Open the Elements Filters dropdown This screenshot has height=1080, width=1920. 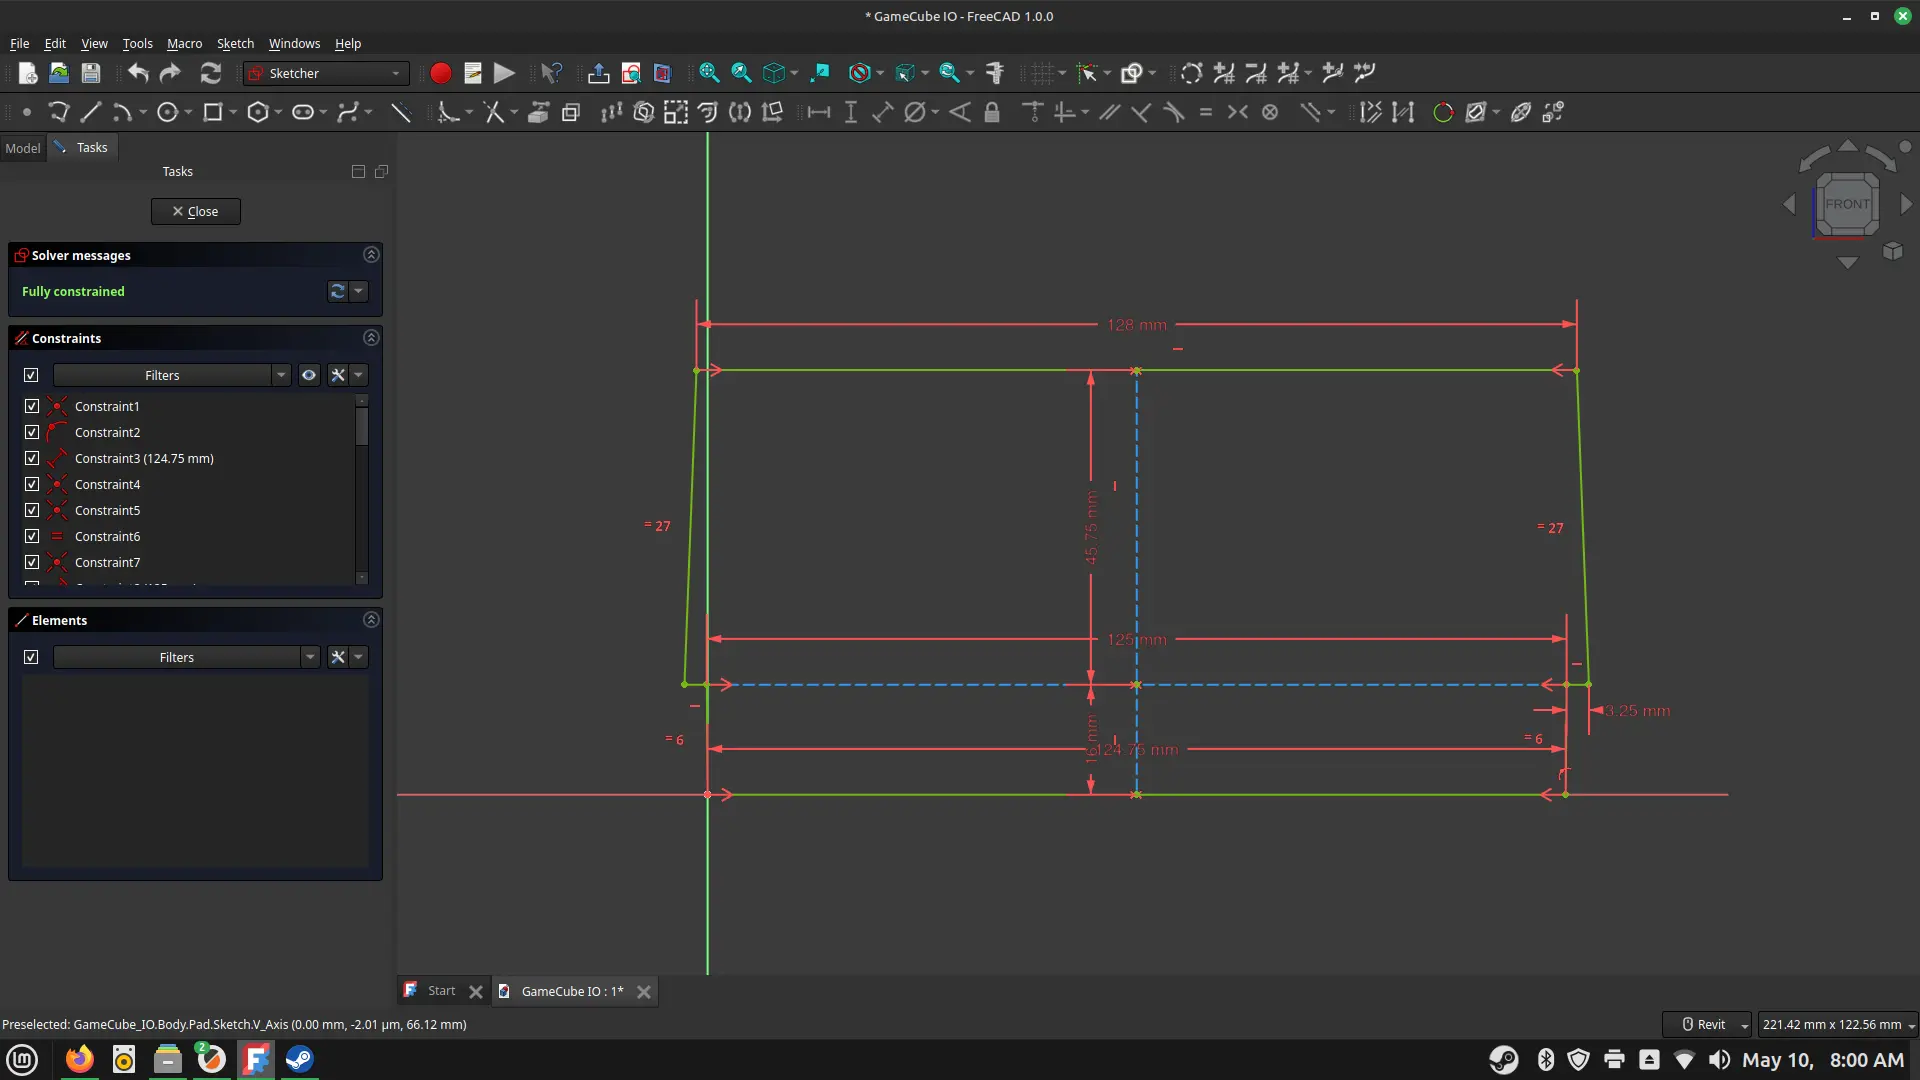click(310, 657)
